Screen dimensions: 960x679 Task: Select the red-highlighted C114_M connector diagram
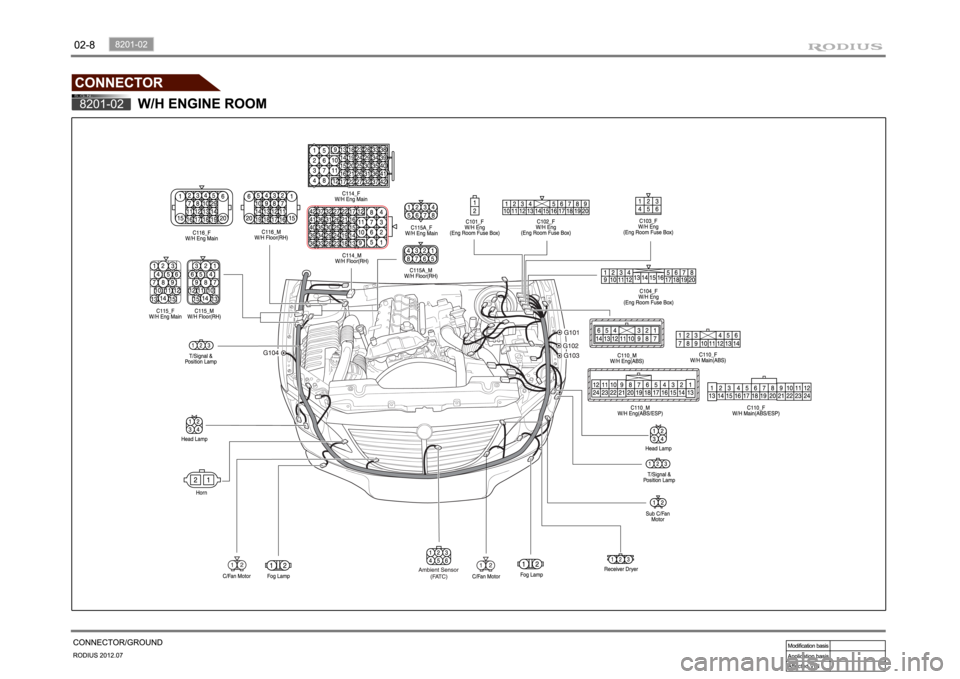[x=348, y=227]
